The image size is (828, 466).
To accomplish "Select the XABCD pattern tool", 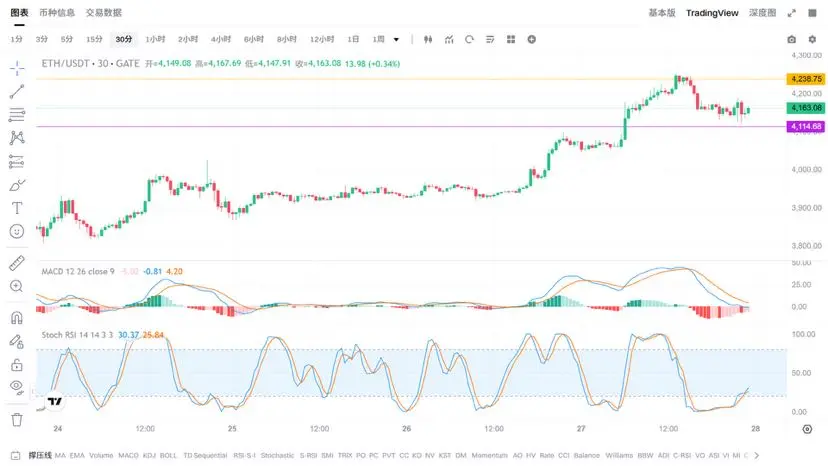I will coord(17,138).
